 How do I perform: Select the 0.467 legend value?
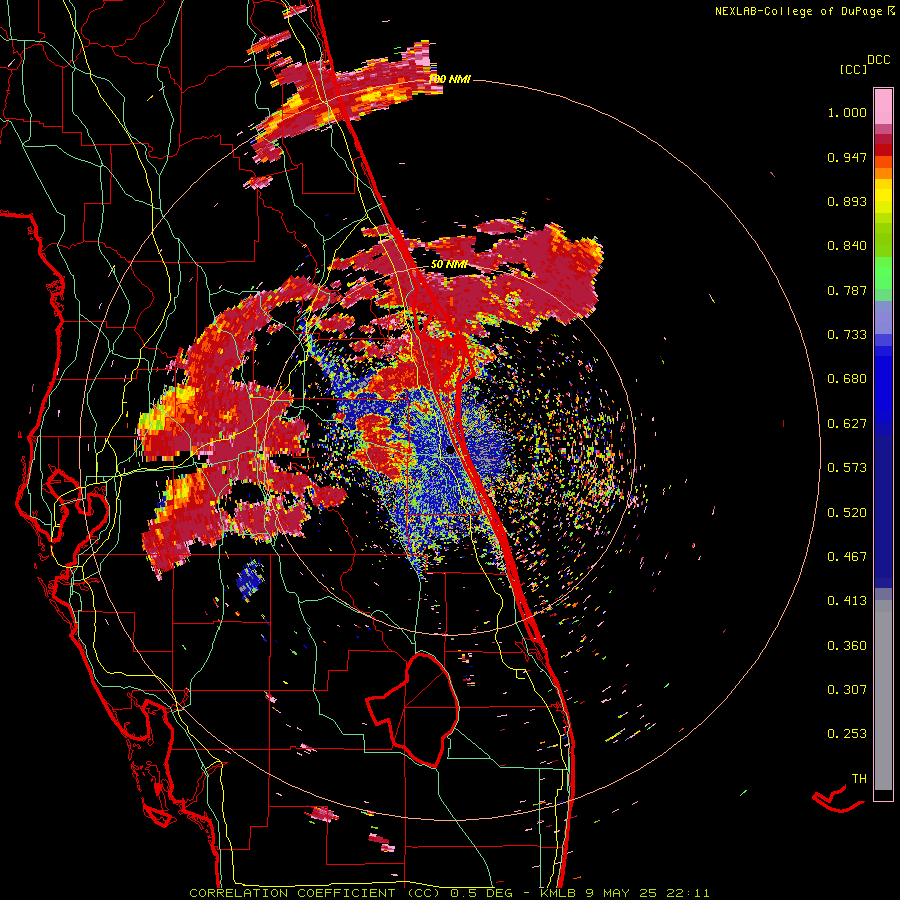click(847, 557)
